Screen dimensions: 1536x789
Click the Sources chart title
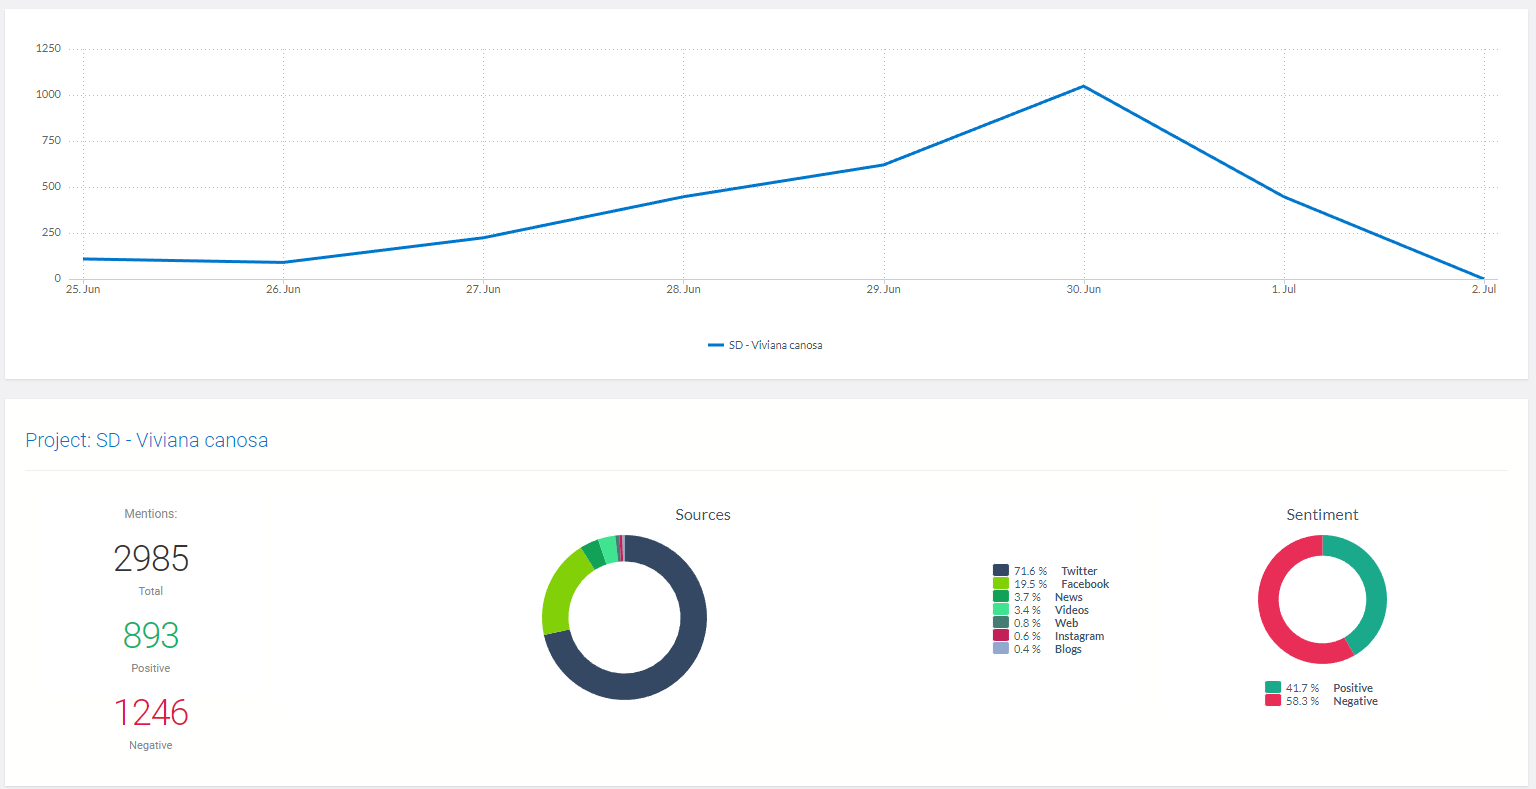pyautogui.click(x=703, y=515)
